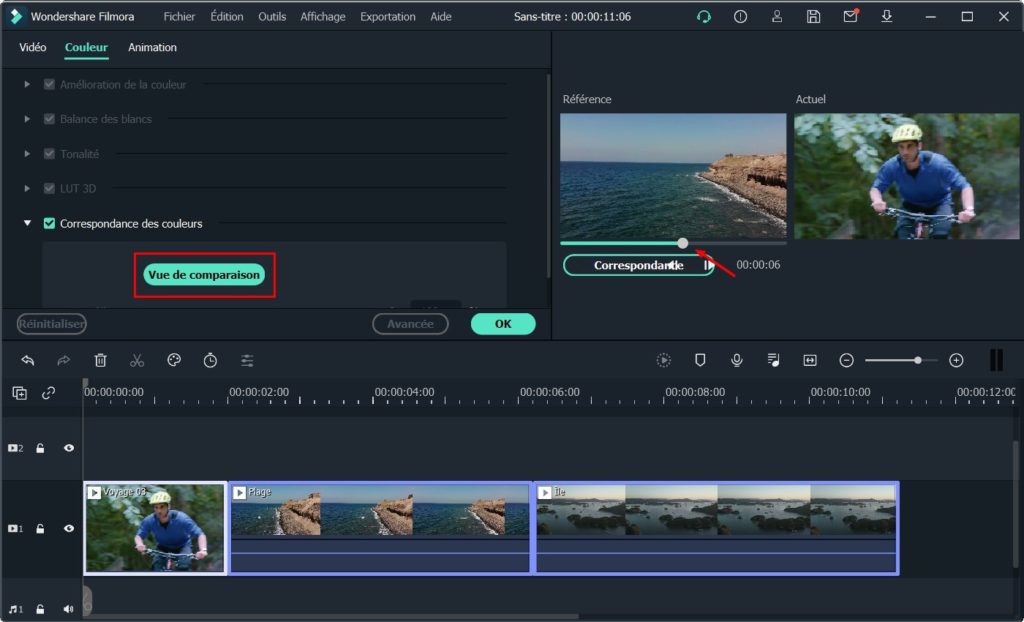
Task: Open the Édition menu
Action: [x=227, y=17]
